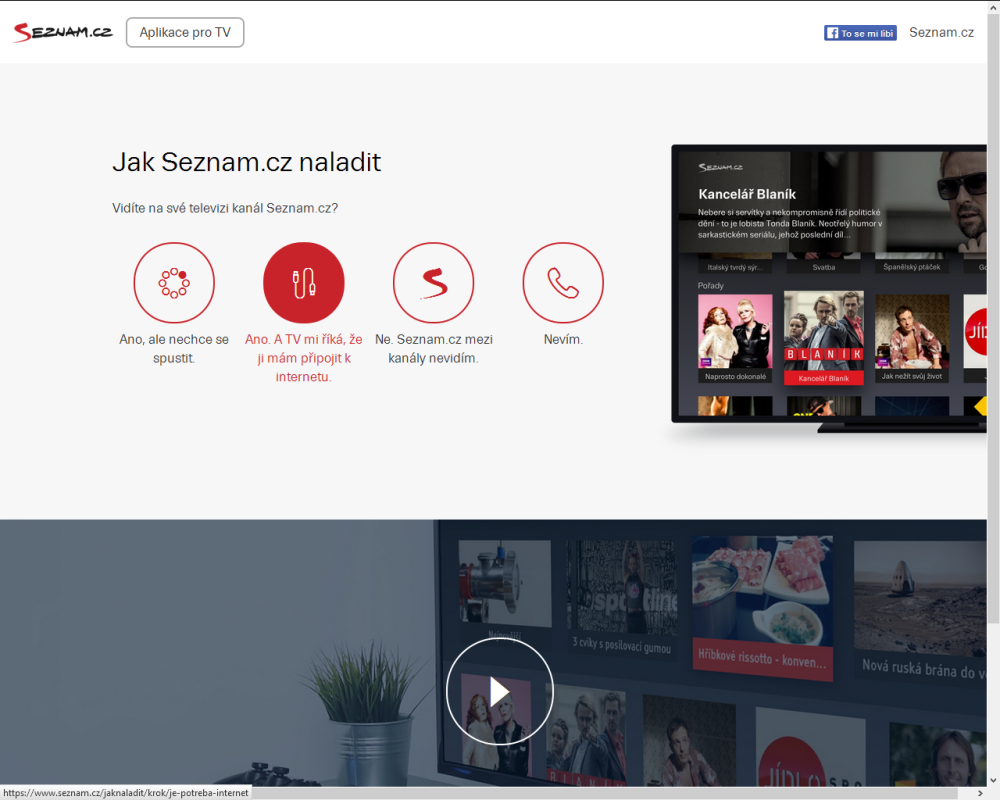Select the telephone icon under Nevím
The image size is (1000, 800).
563,282
